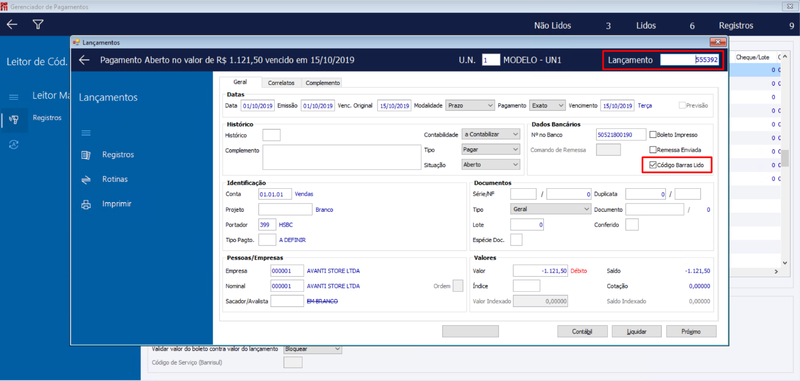Enable the Boleto Impresso checkbox
Screen dimensions: 800x381
[x=653, y=135]
